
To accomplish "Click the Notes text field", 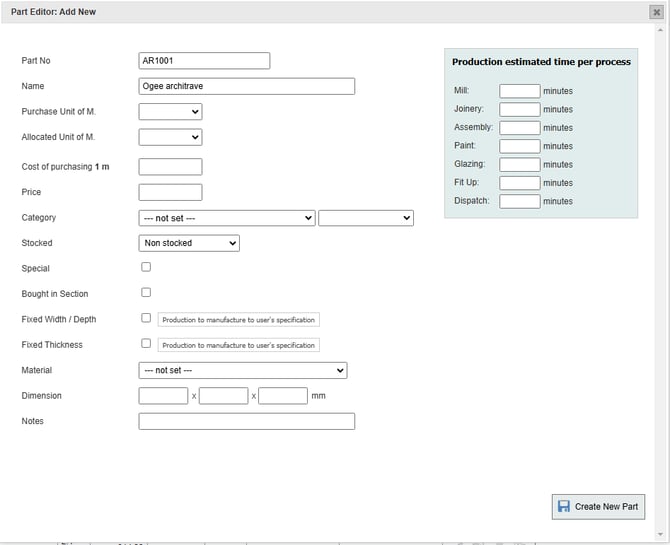I will click(246, 421).
